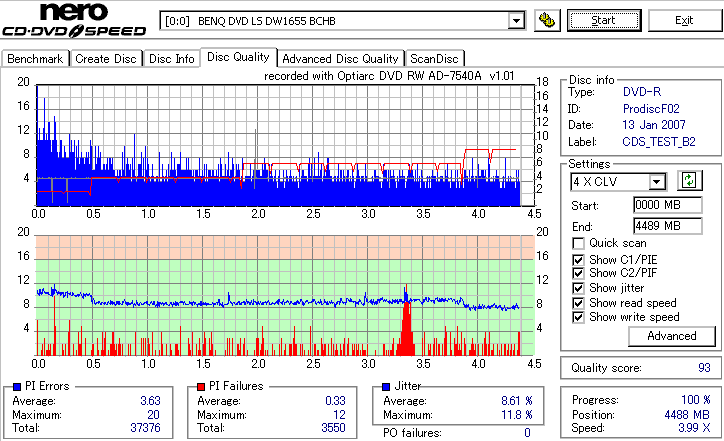The width and height of the screenshot is (724, 441).
Task: Click the drive options icon next to Start
Action: pyautogui.click(x=547, y=21)
